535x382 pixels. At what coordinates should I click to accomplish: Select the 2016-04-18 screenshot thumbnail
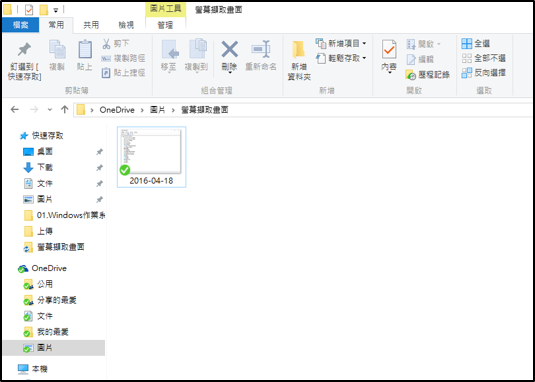pos(151,157)
